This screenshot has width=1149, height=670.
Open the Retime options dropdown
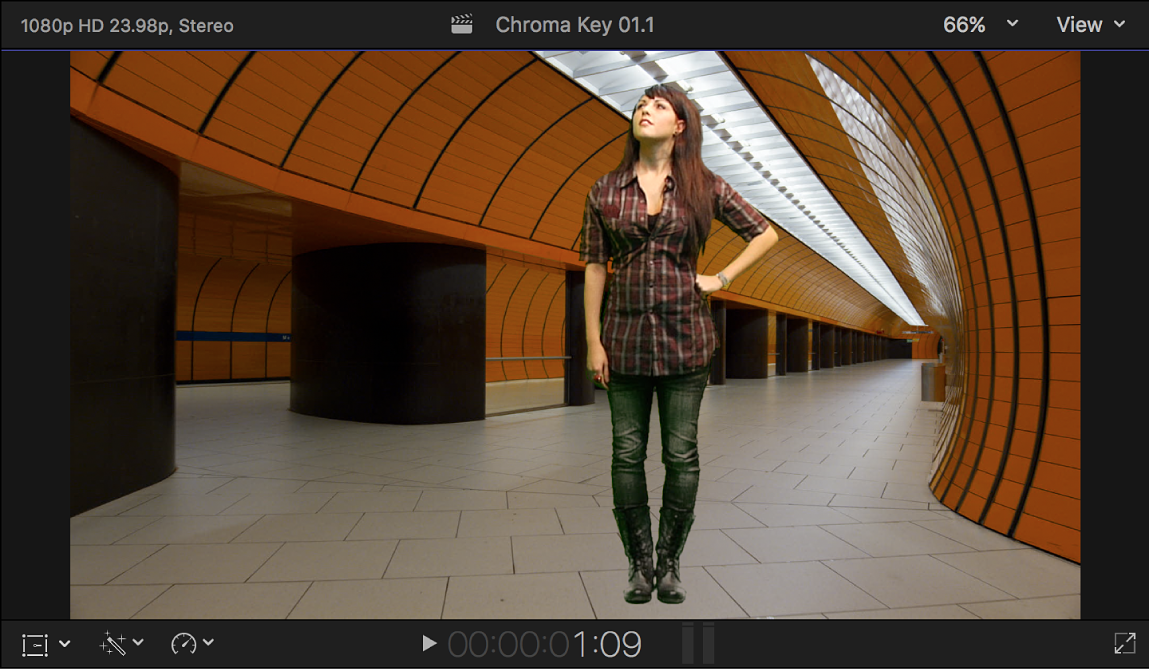pos(208,643)
